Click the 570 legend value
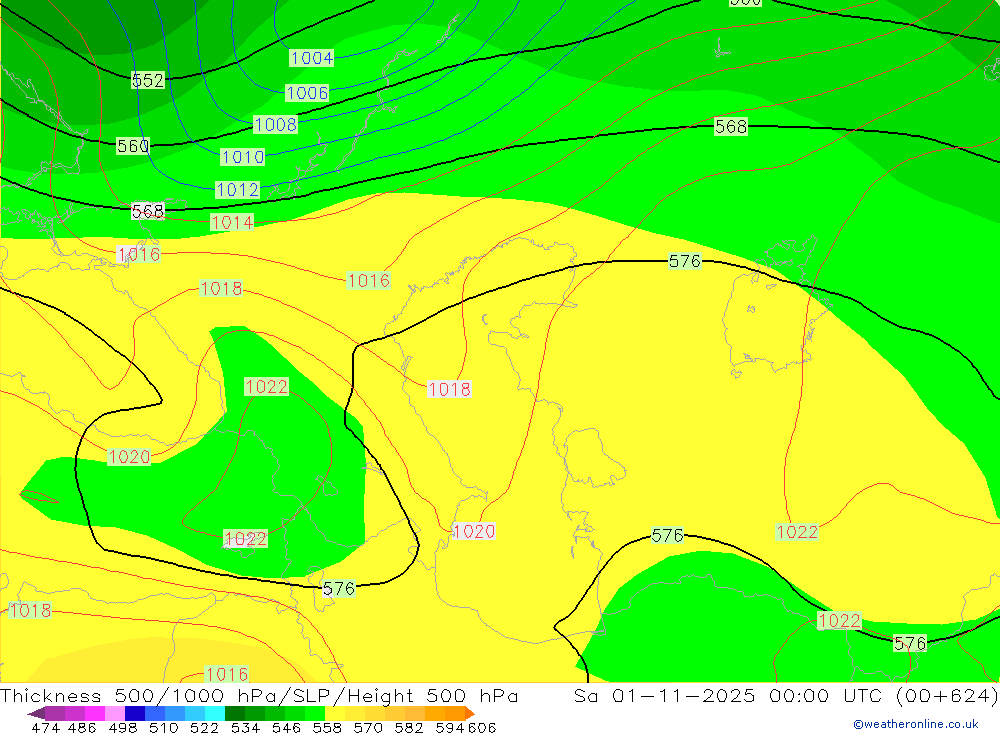Viewport: 1000px width, 733px height. click(368, 727)
